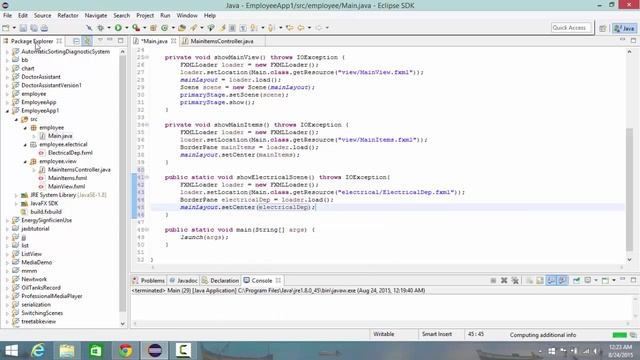Switch to the Problems tab
640x360 pixels.
[x=149, y=280]
